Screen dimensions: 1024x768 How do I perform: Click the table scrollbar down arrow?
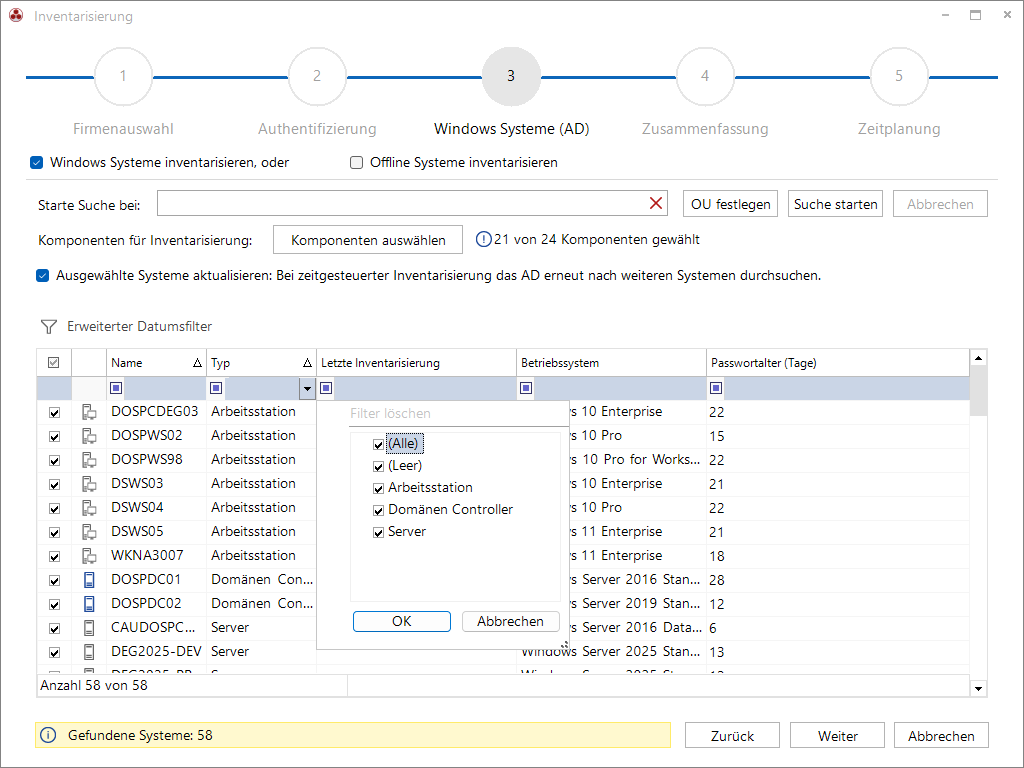978,688
